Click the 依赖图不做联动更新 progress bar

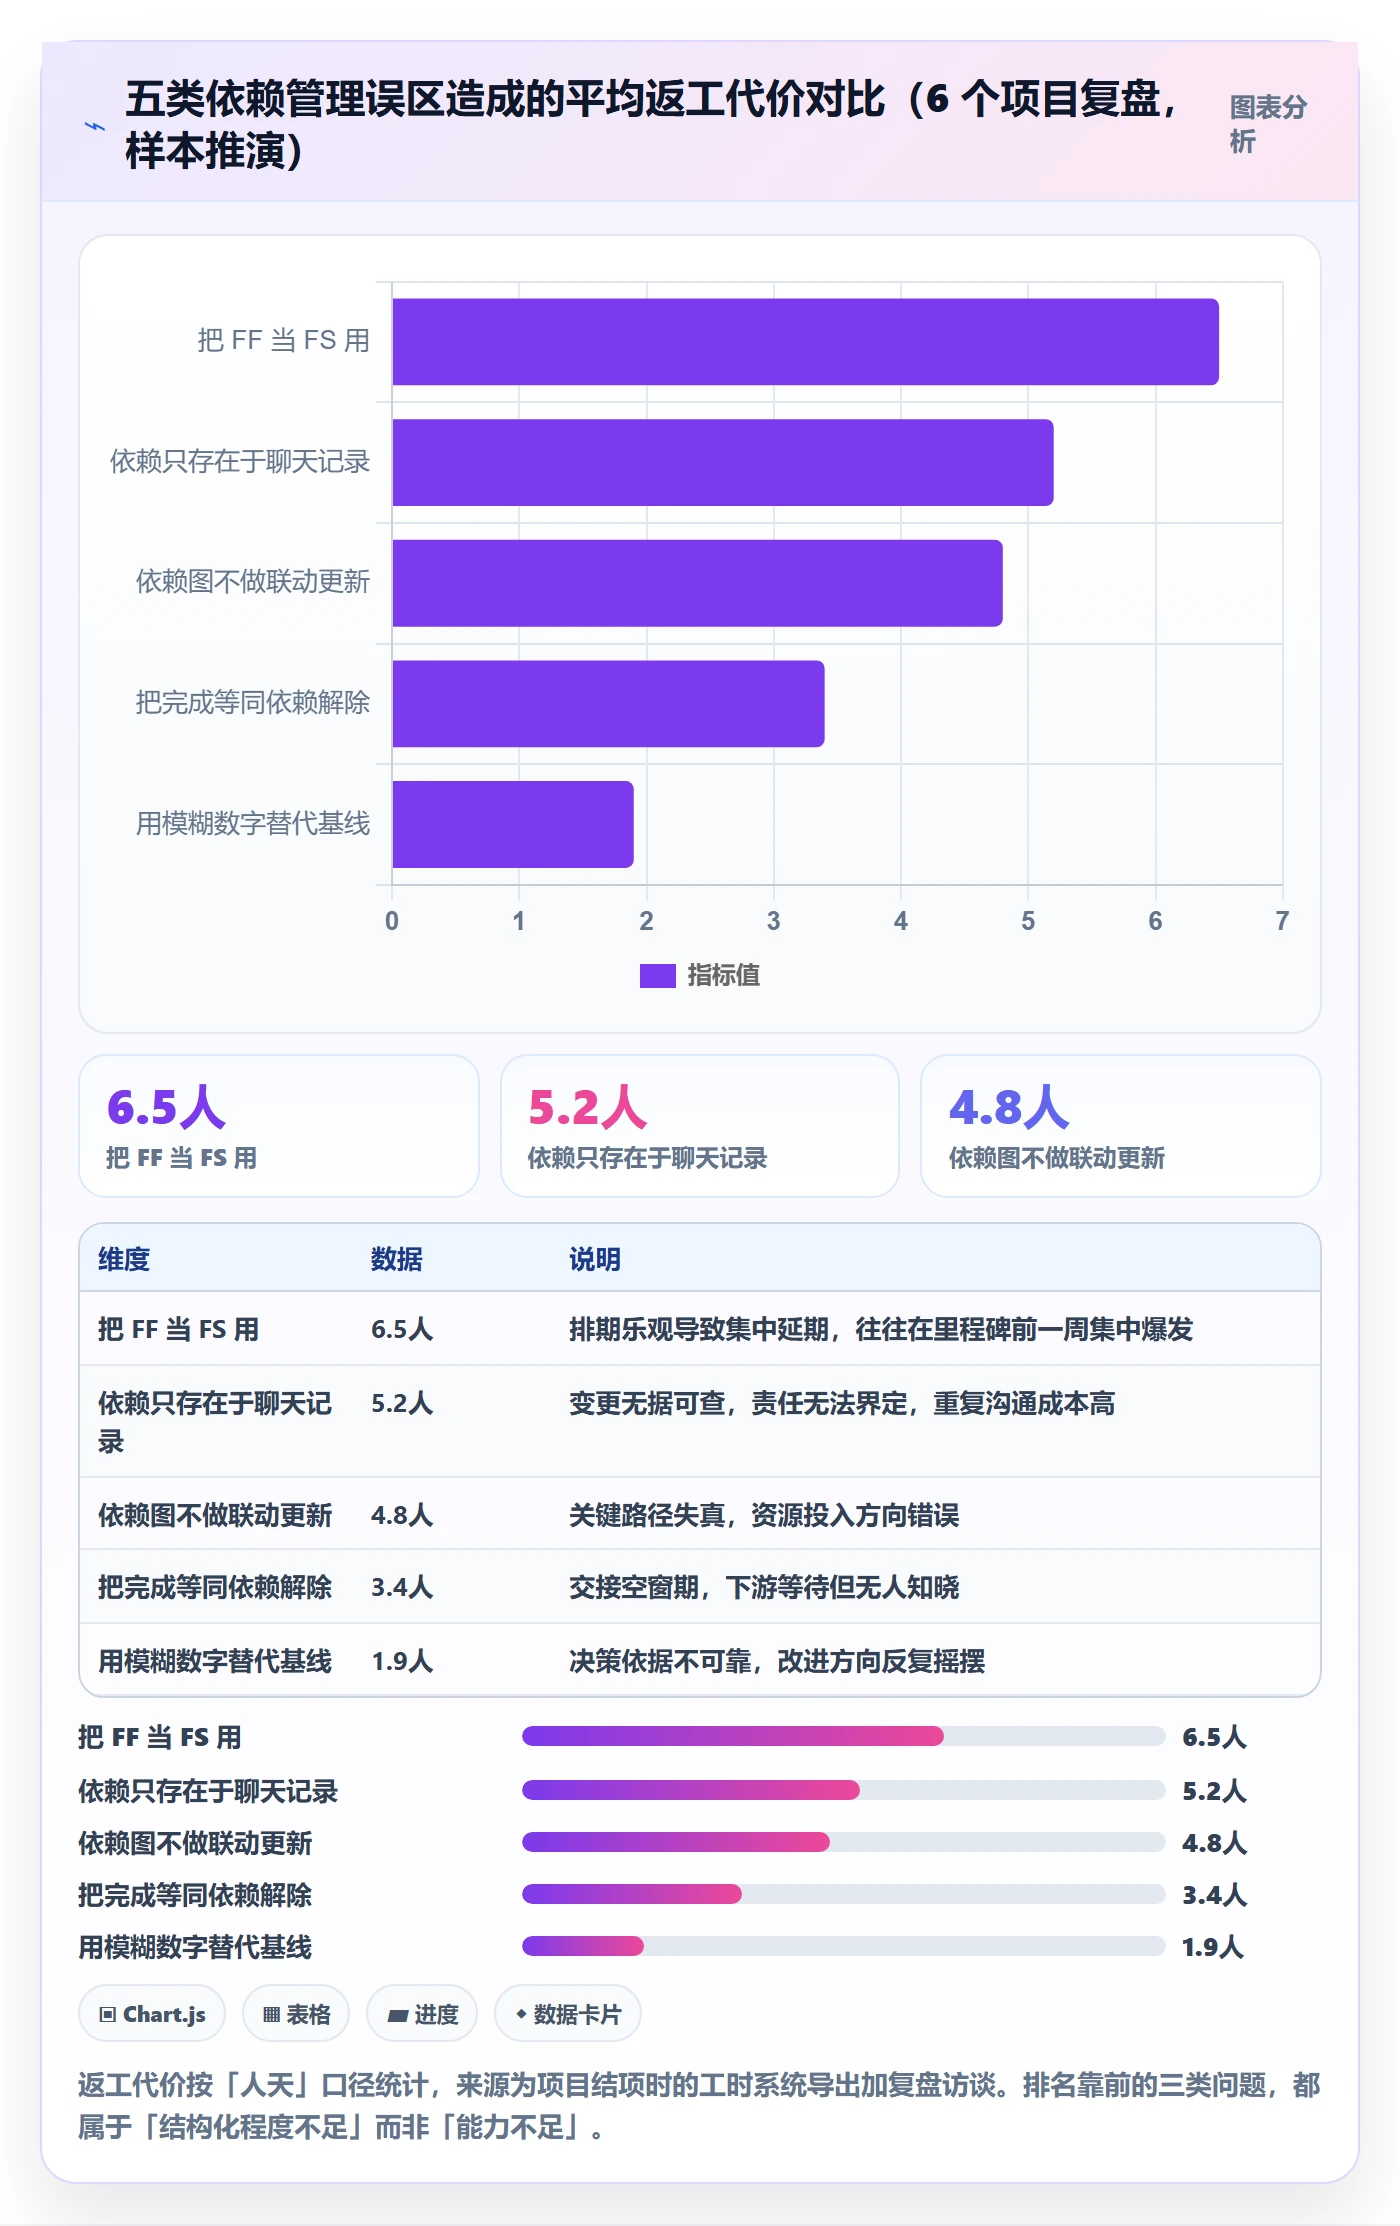pyautogui.click(x=844, y=1842)
